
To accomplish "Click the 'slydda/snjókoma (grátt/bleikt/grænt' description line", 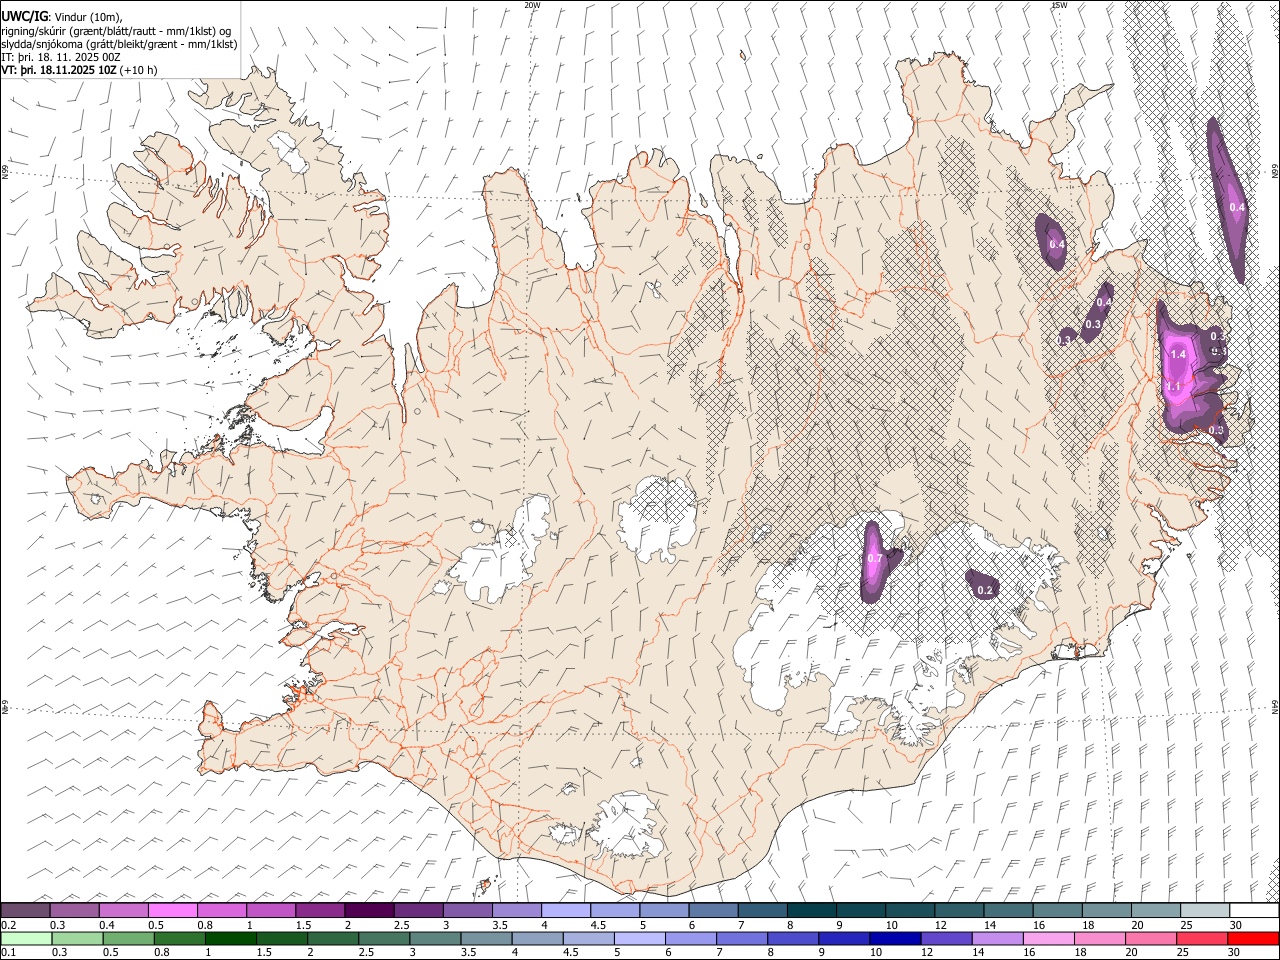I will (x=119, y=44).
